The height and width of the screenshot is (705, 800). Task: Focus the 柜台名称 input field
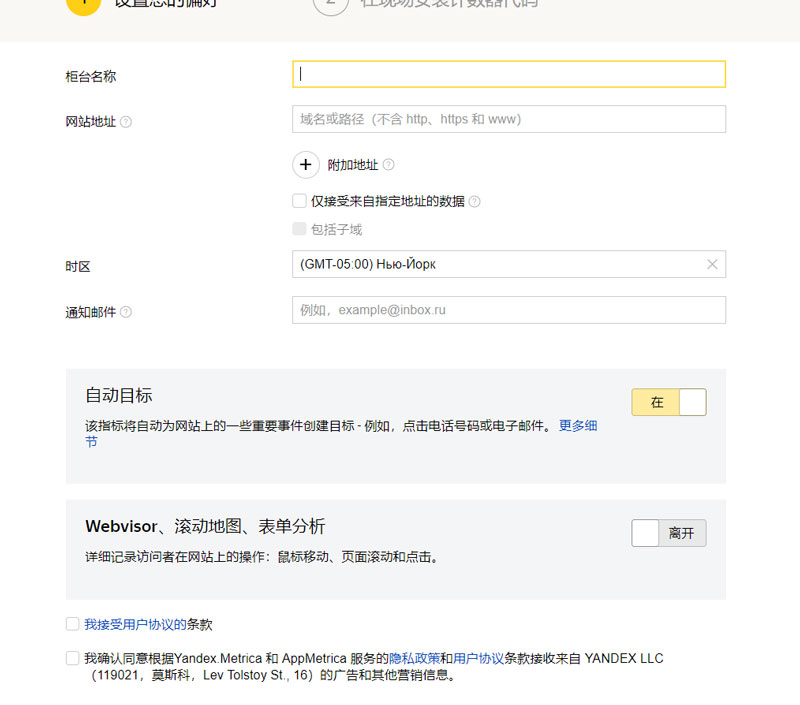click(508, 75)
